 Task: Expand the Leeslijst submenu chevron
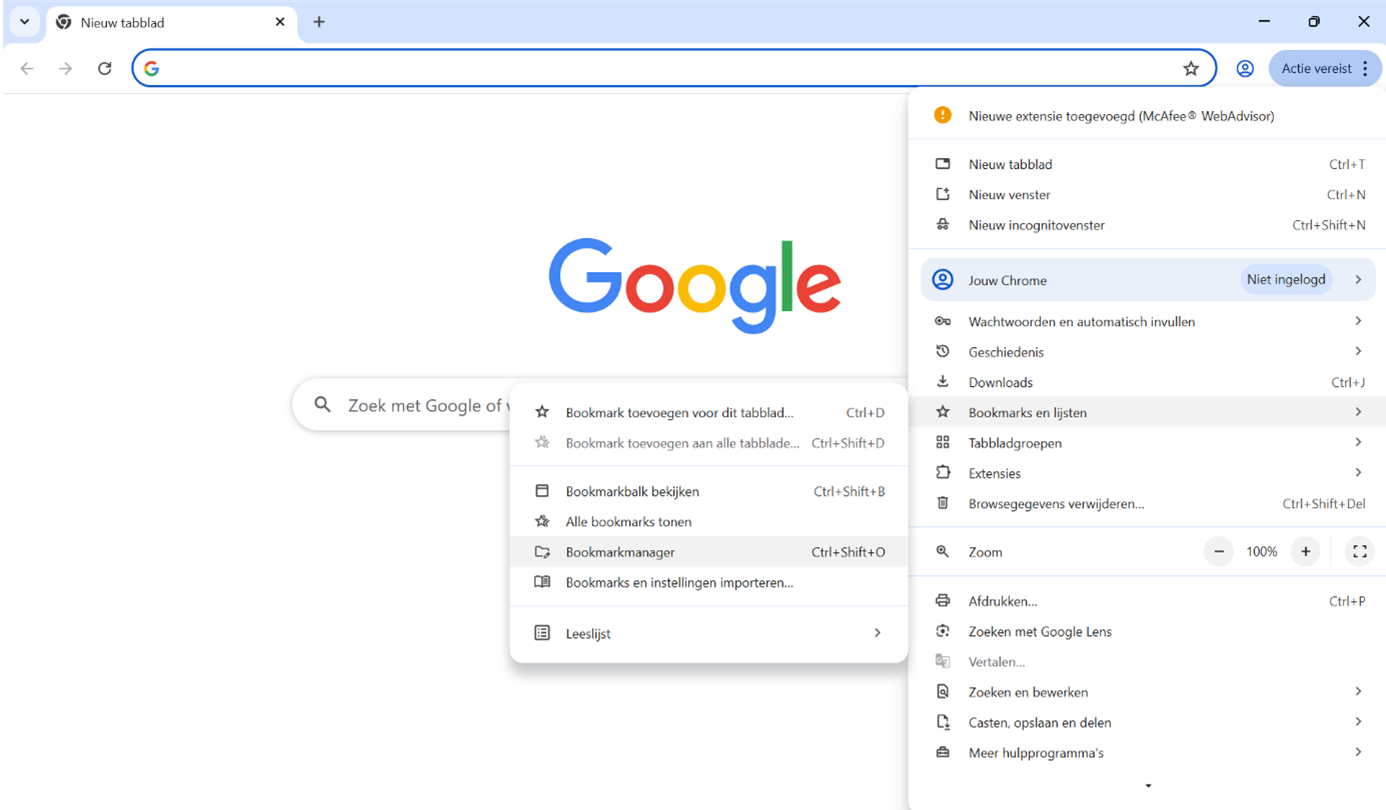coord(877,632)
